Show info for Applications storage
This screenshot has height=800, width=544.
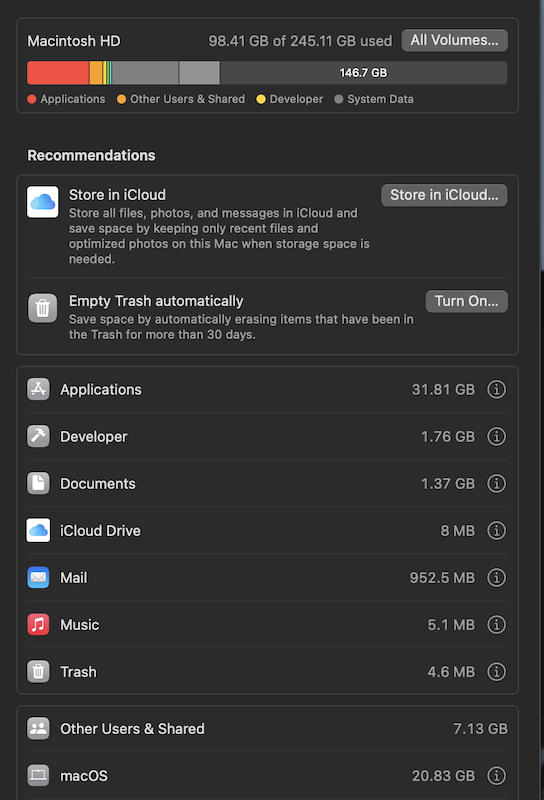point(497,389)
